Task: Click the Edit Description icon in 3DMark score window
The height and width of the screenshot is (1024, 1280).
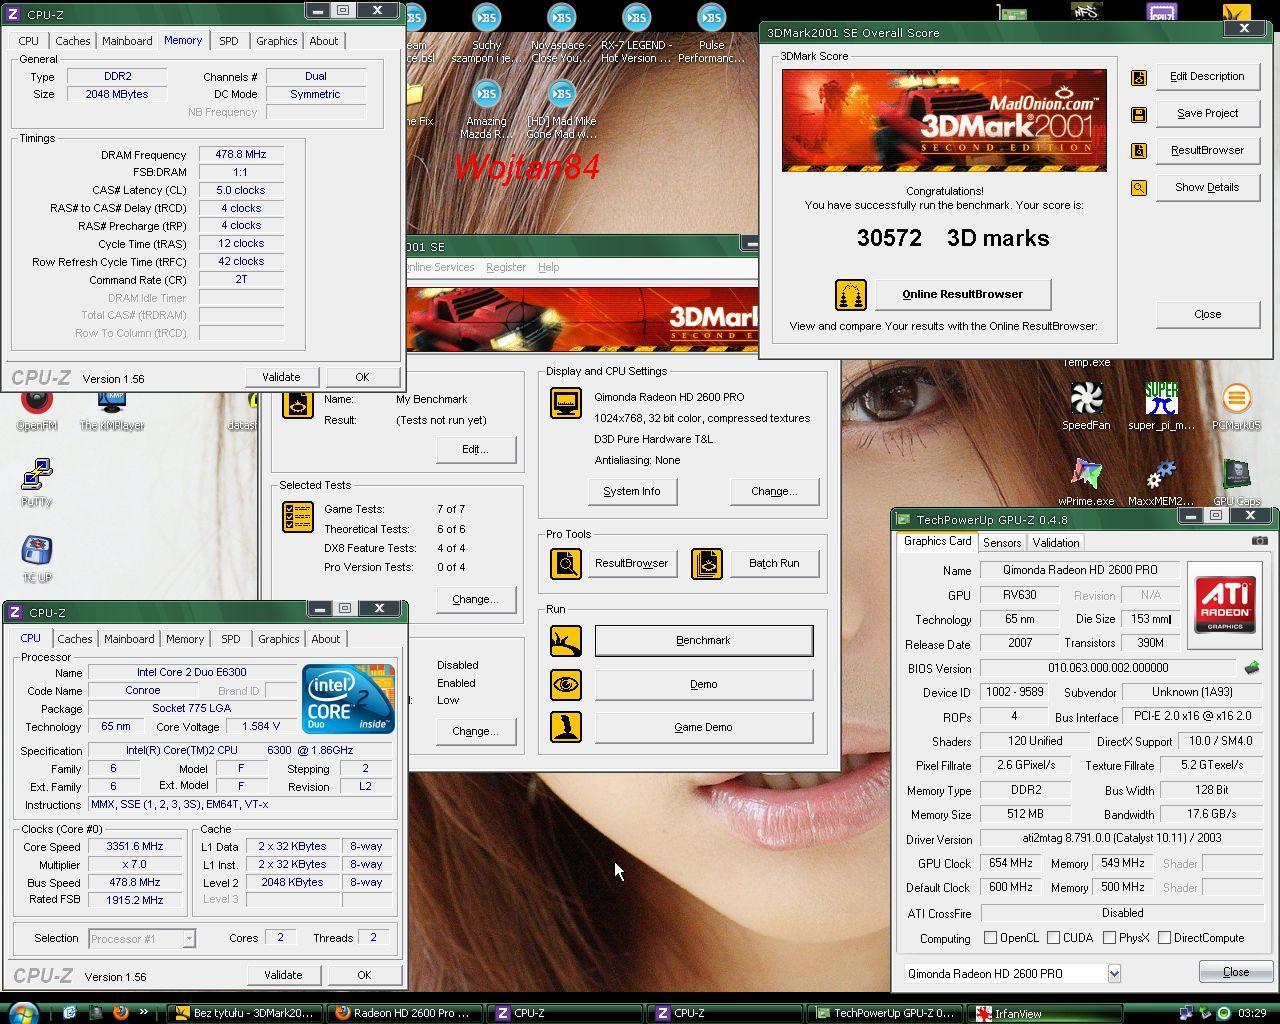Action: 1138,77
